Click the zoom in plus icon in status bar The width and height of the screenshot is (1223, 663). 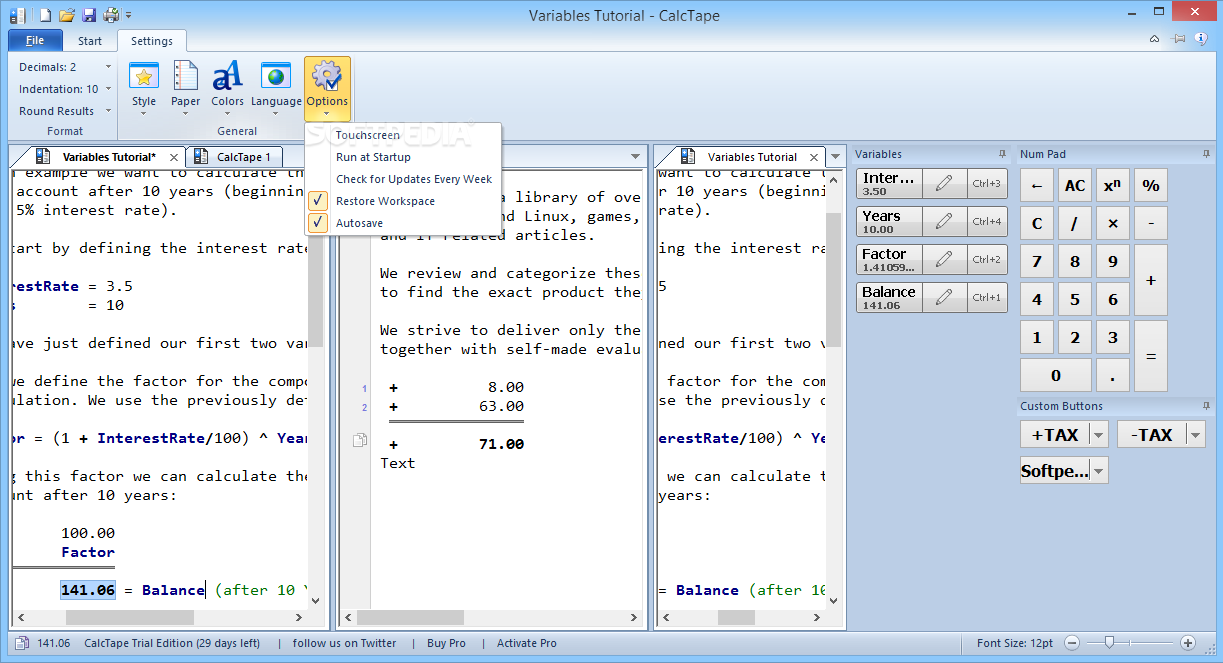pos(1188,643)
